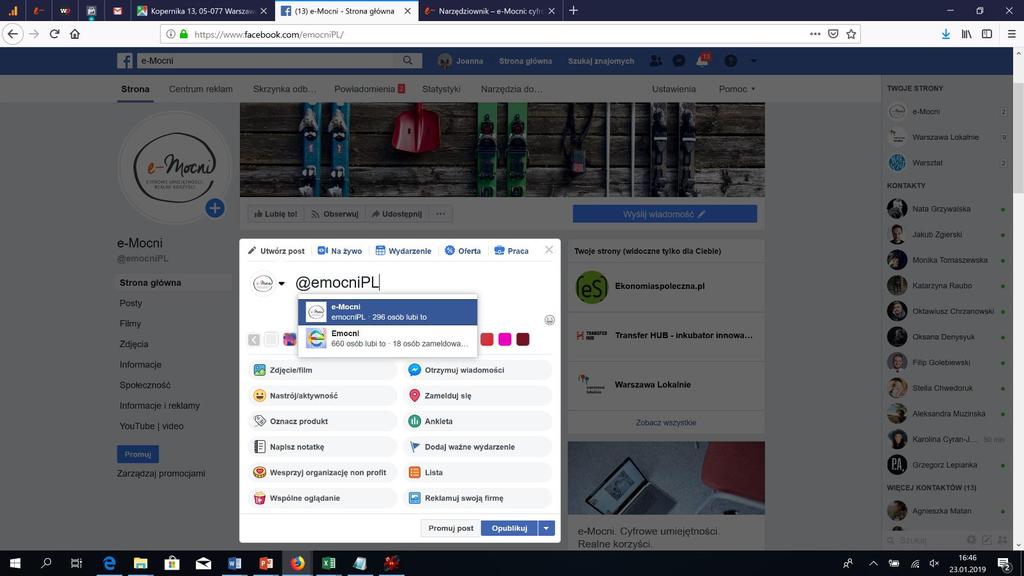The width and height of the screenshot is (1024, 576).
Task: Open Napisz notatkę option
Action: [x=323, y=447]
